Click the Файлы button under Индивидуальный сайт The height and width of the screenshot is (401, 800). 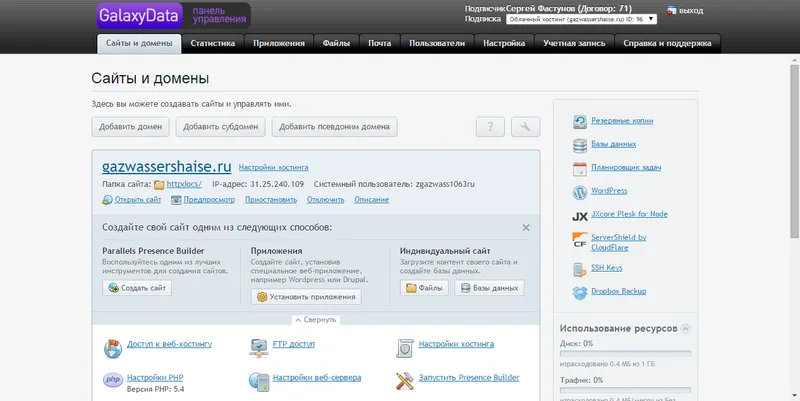tap(424, 288)
